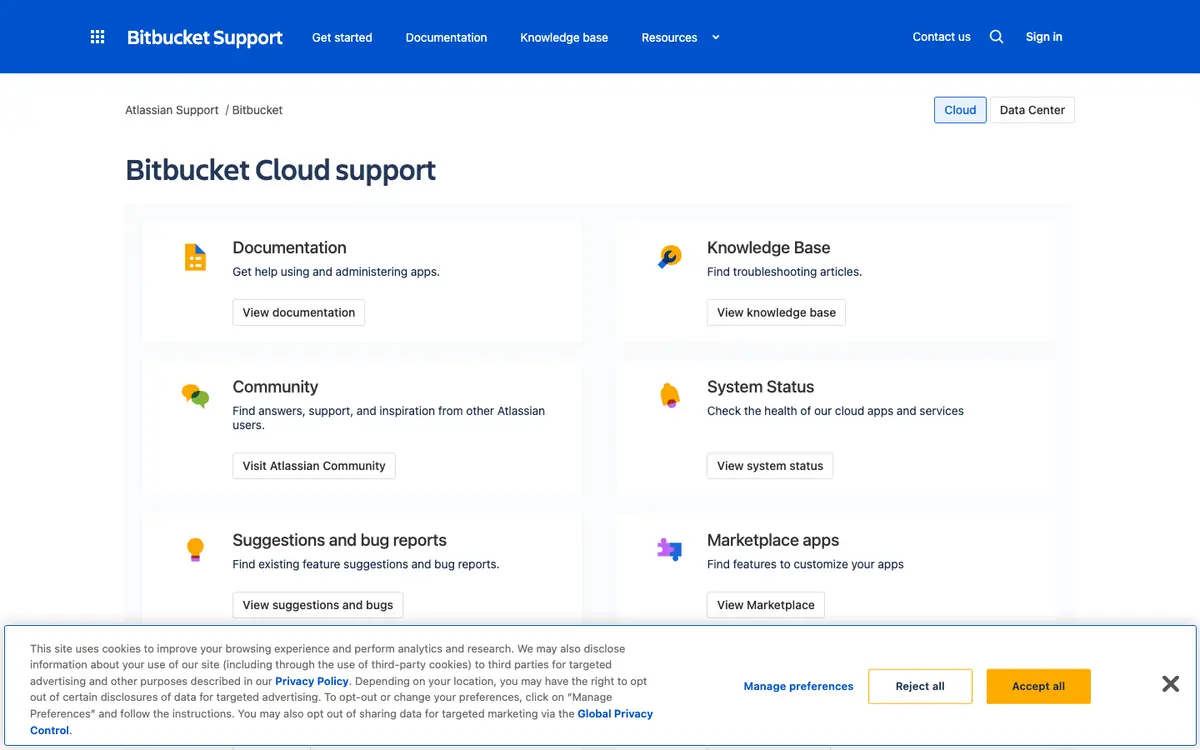Click the Bitbucket Cloud support page title
This screenshot has height=750, width=1200.
point(281,170)
